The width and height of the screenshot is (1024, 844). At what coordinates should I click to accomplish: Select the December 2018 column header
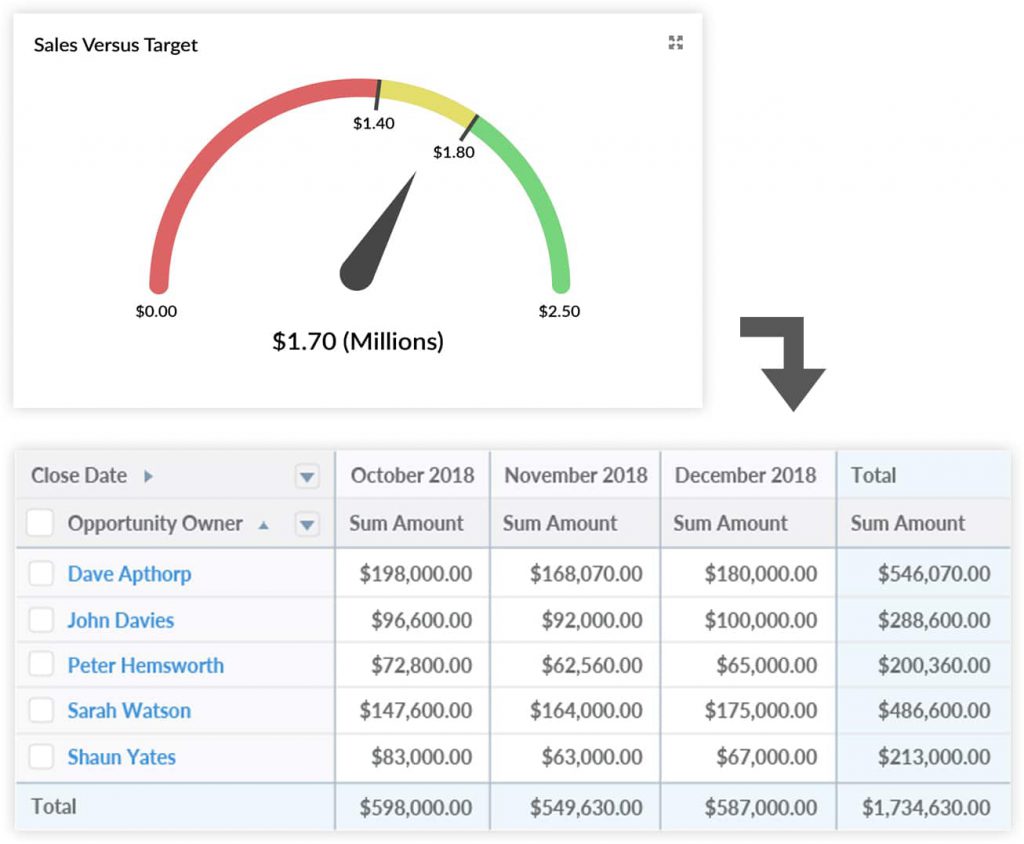click(x=745, y=475)
